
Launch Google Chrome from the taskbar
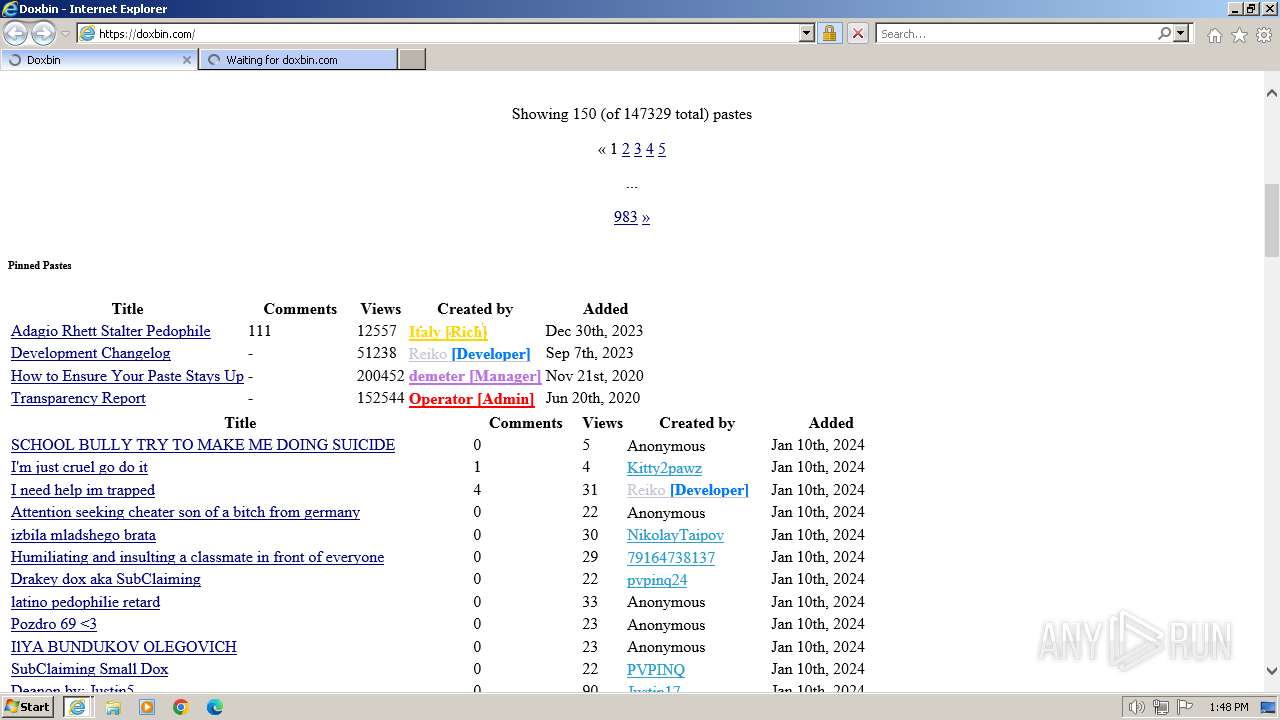coord(181,707)
